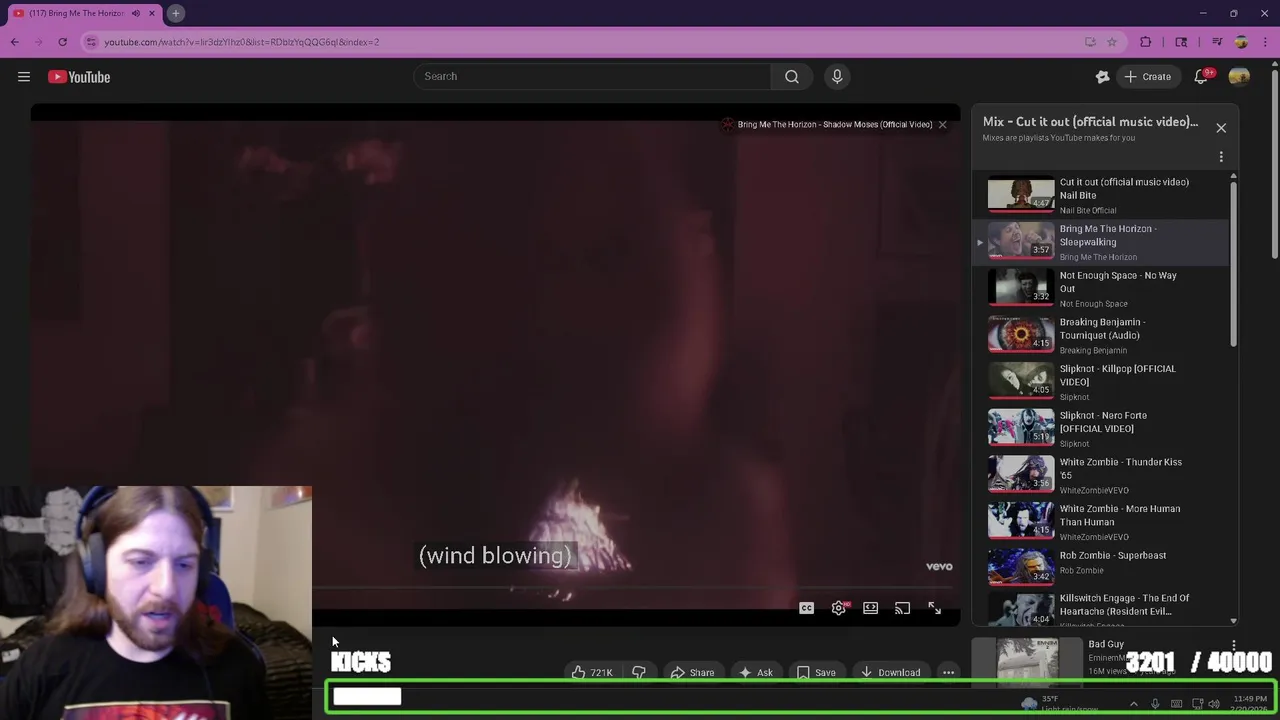Click the playlist scroll-down arrow
Screen dimensions: 1280x720
point(1233,621)
